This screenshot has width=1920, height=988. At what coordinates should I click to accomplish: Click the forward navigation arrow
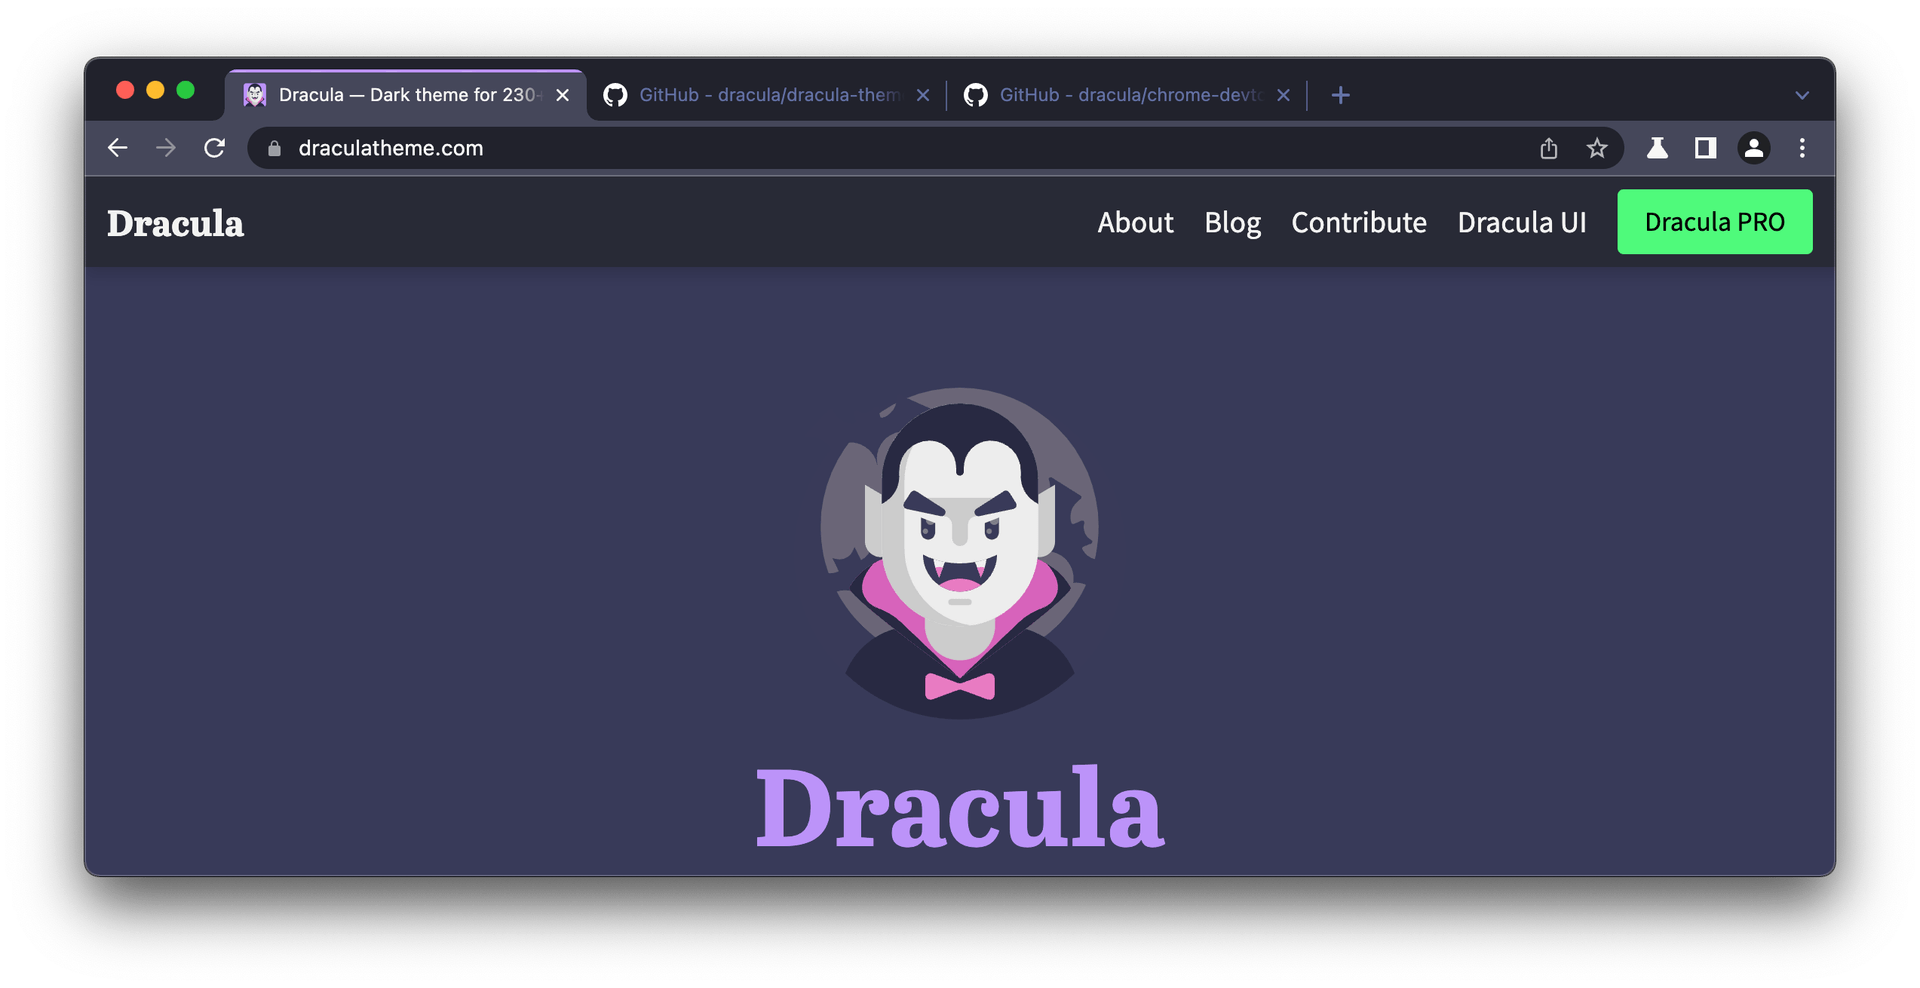(x=165, y=147)
